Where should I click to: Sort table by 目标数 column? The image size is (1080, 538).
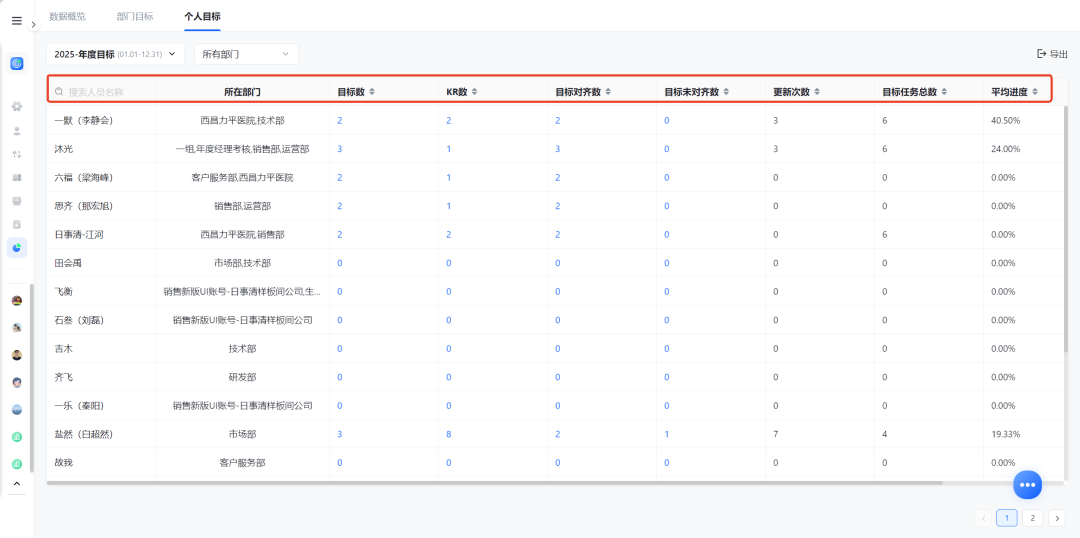click(x=372, y=92)
